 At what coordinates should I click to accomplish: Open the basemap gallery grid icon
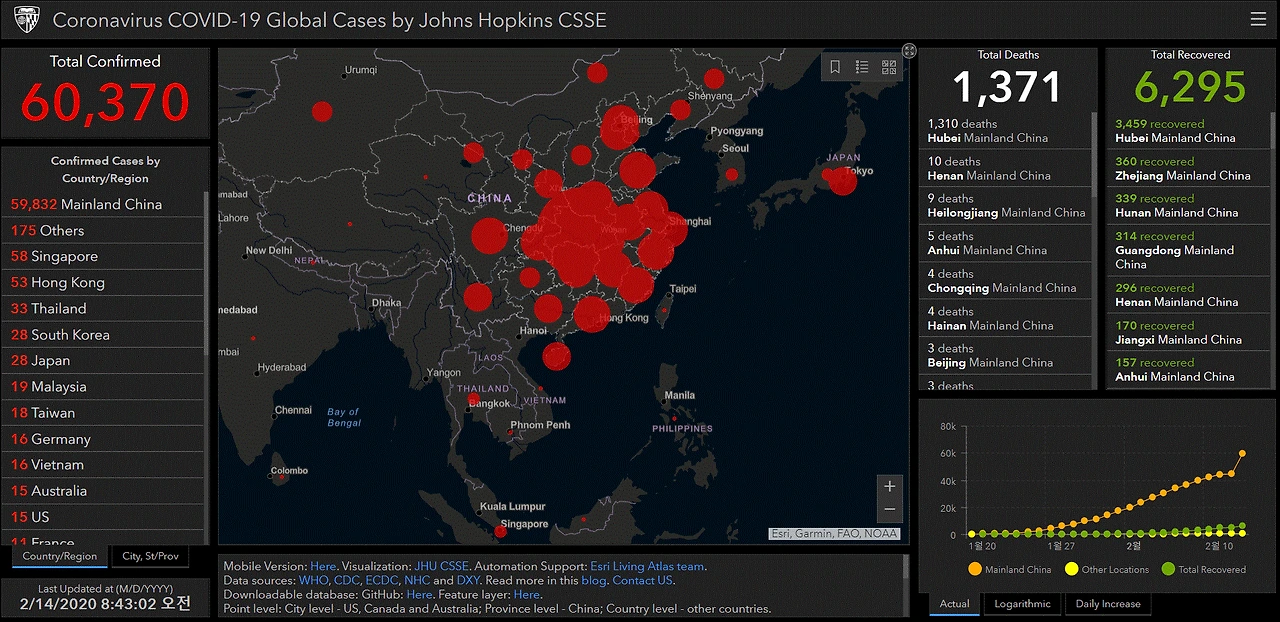coord(889,67)
